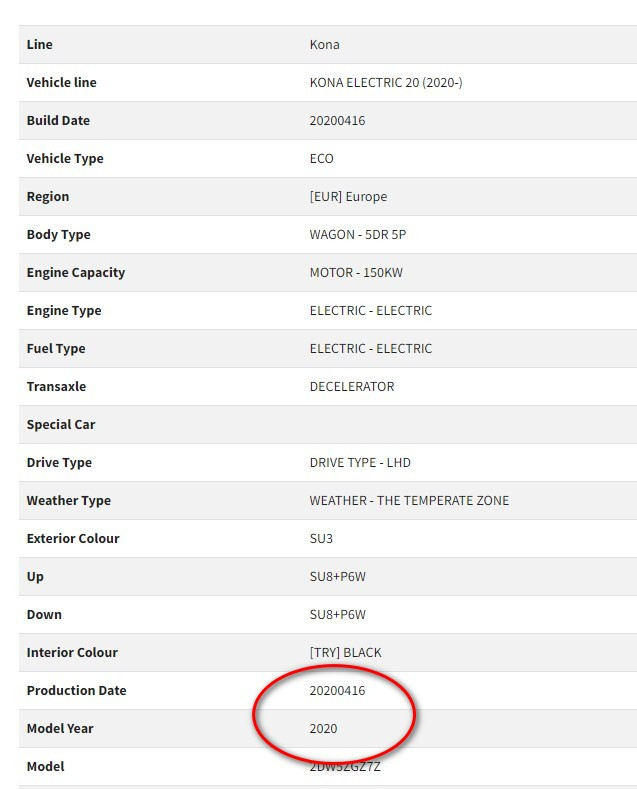Click "WEATHER - THE TEMPERATE ZONE" value
This screenshot has width=637, height=789.
[x=409, y=500]
